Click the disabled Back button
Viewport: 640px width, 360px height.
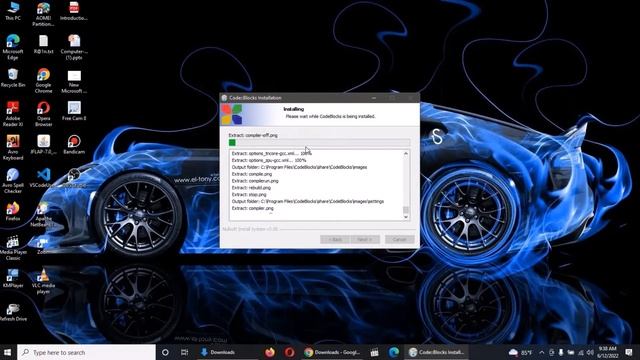335,239
